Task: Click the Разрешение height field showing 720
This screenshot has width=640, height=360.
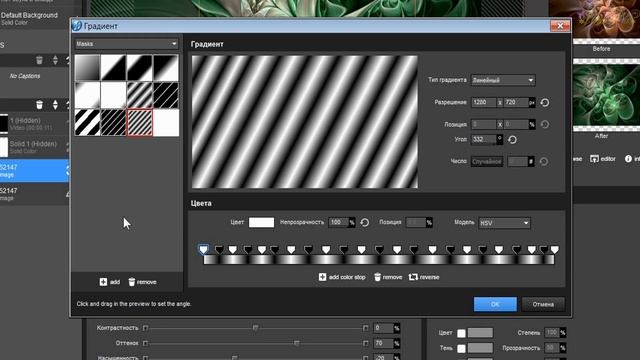Action: point(516,102)
